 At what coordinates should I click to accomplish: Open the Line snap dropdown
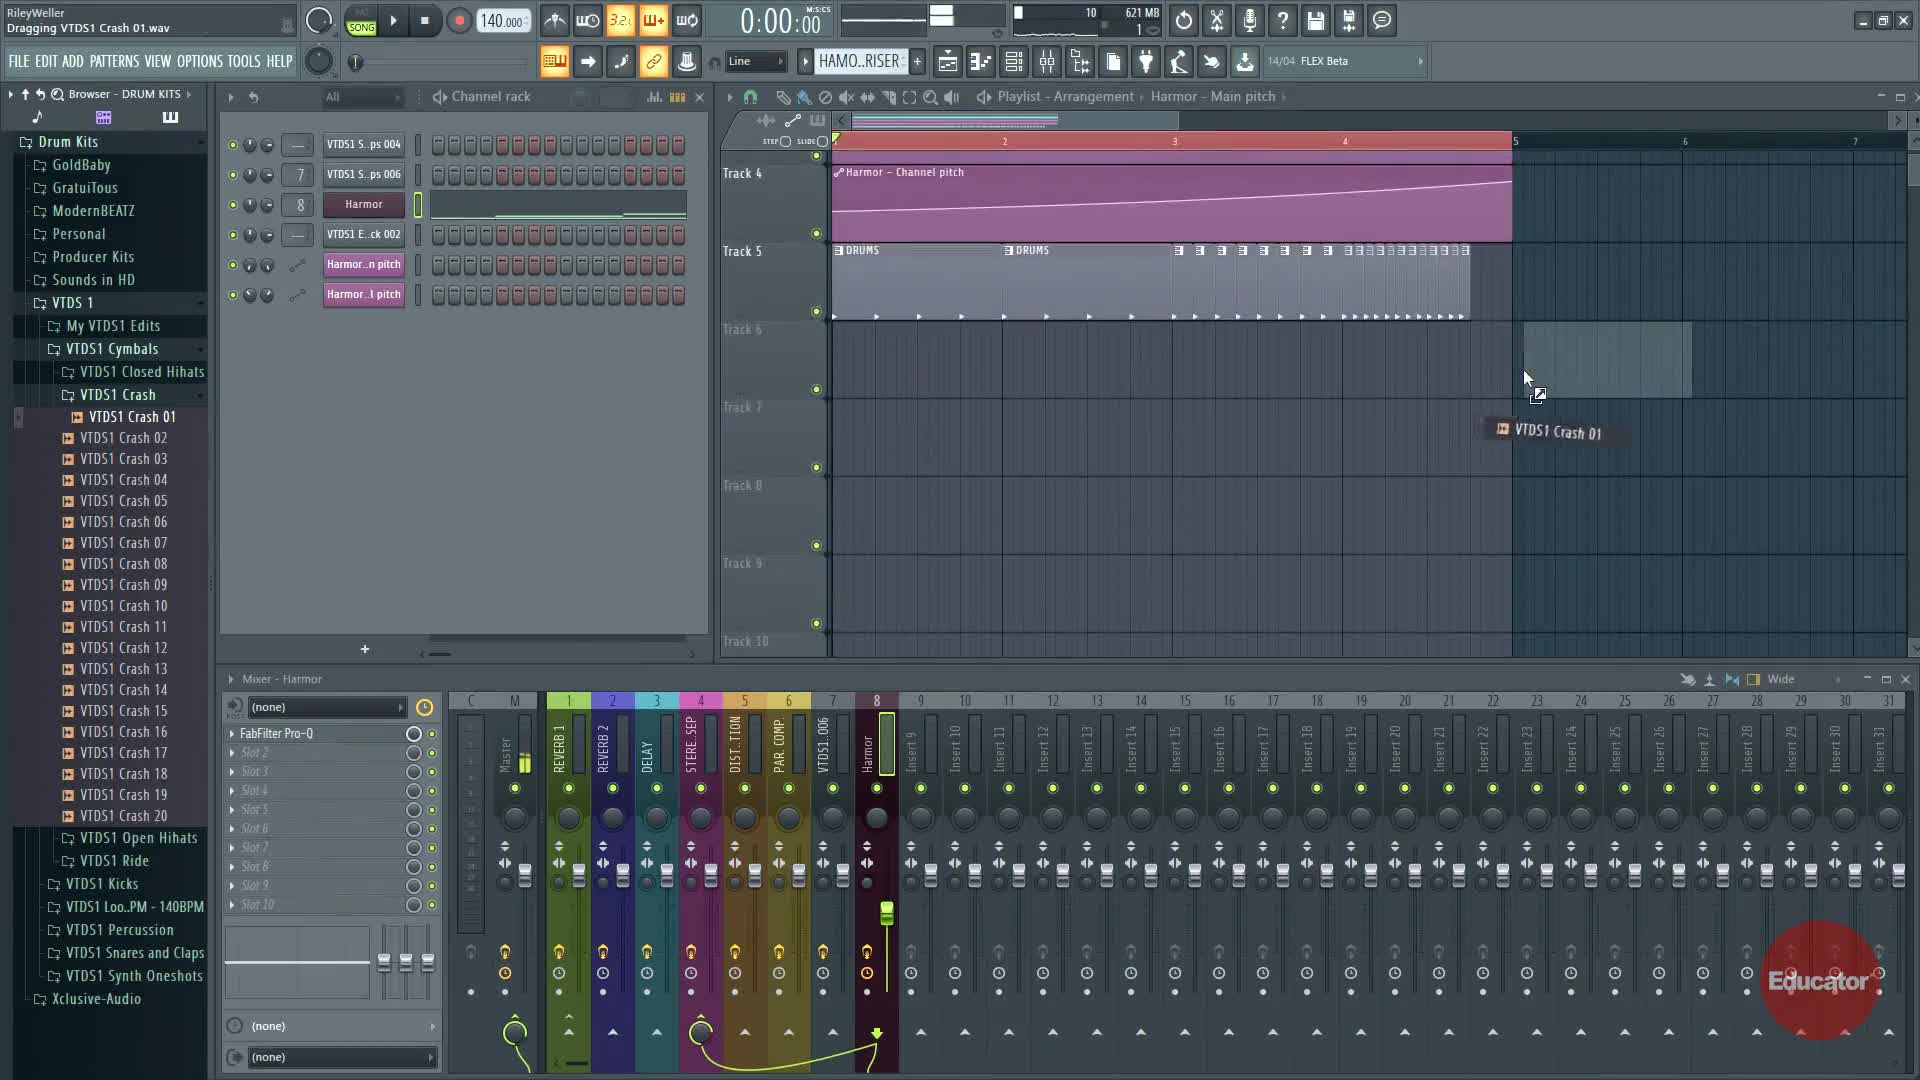click(x=757, y=62)
